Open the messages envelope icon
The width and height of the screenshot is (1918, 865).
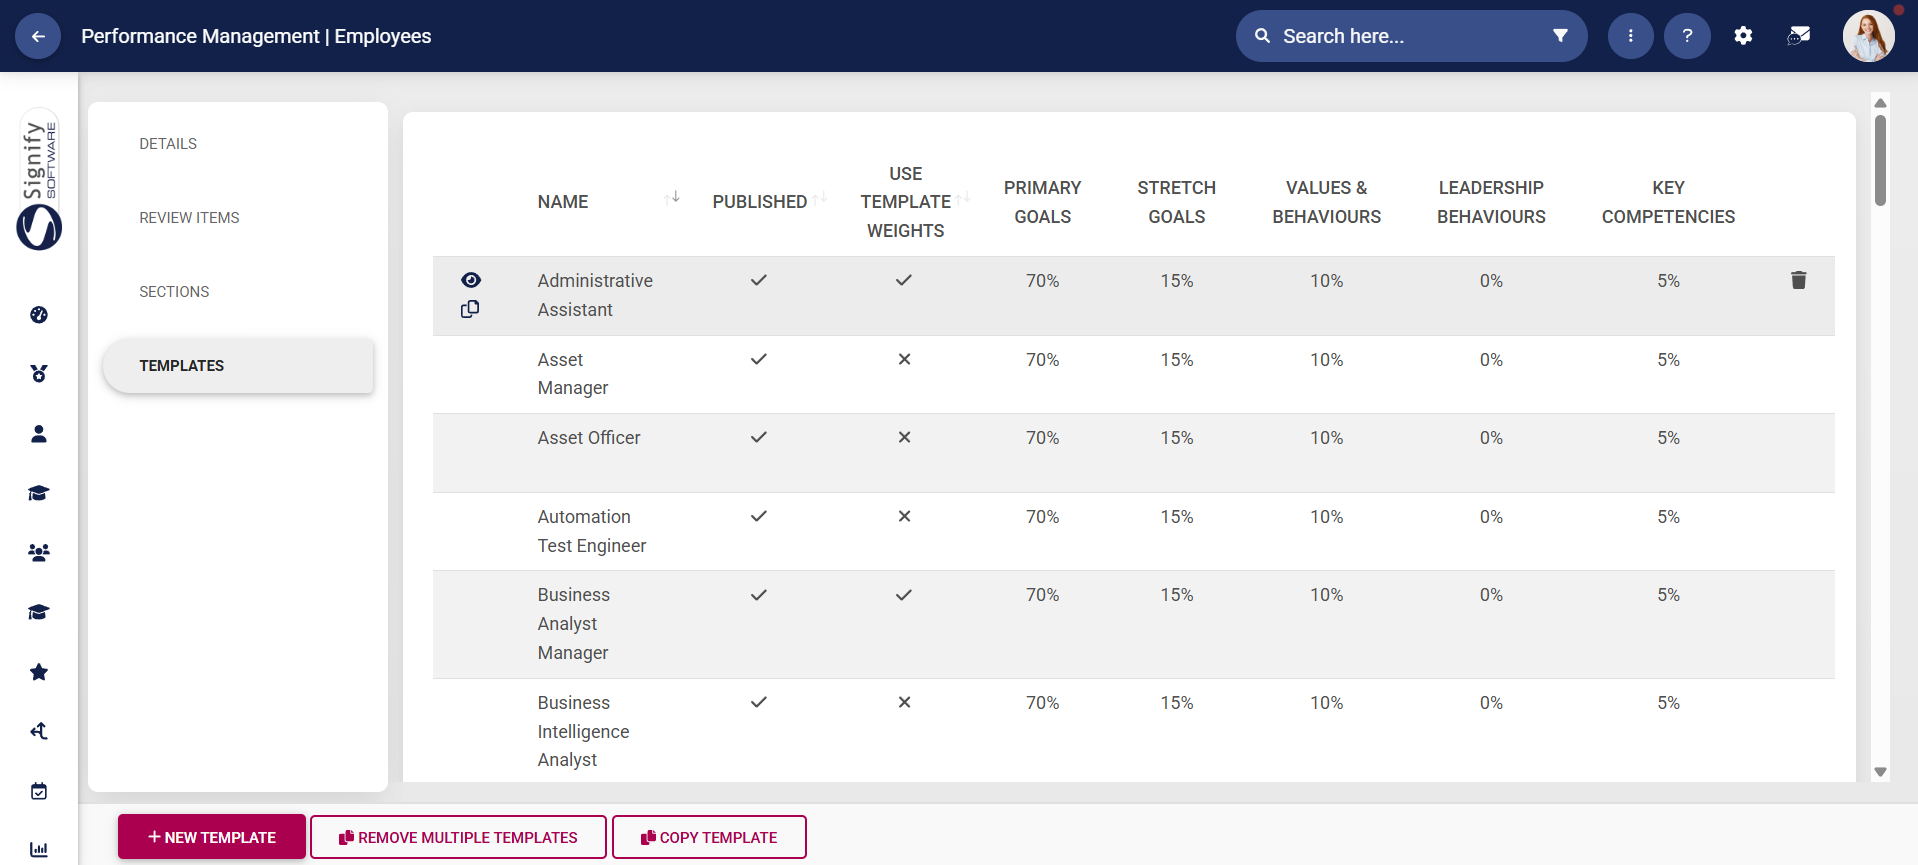1798,36
